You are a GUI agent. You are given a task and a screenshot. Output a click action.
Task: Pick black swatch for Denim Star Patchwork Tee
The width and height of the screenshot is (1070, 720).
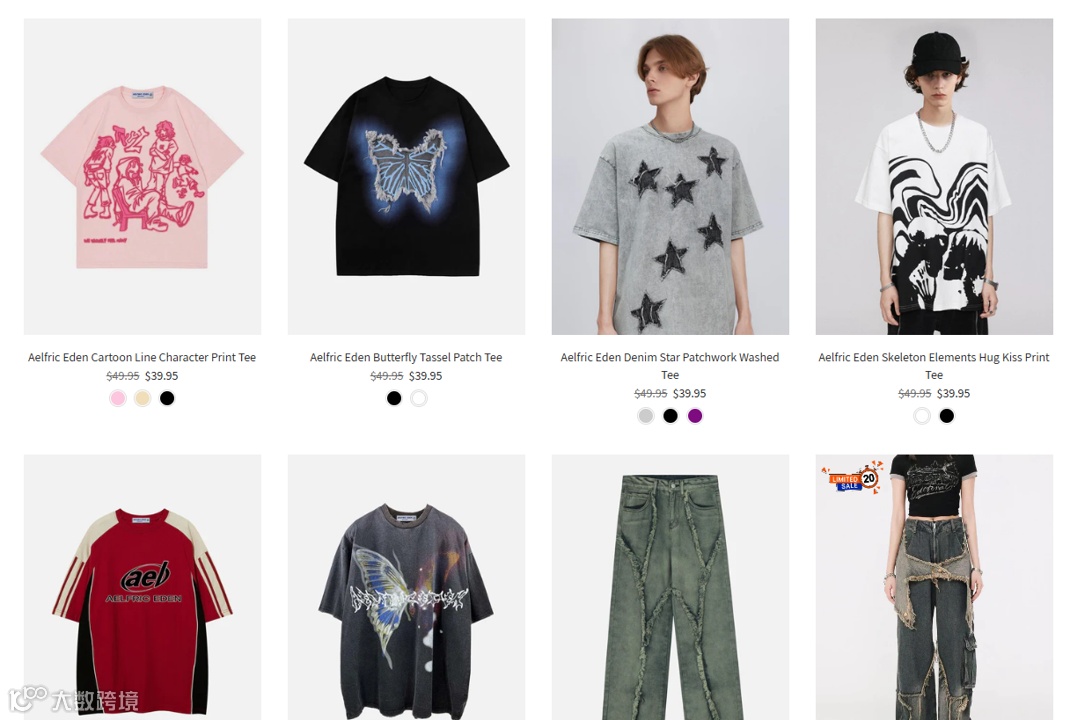[671, 416]
